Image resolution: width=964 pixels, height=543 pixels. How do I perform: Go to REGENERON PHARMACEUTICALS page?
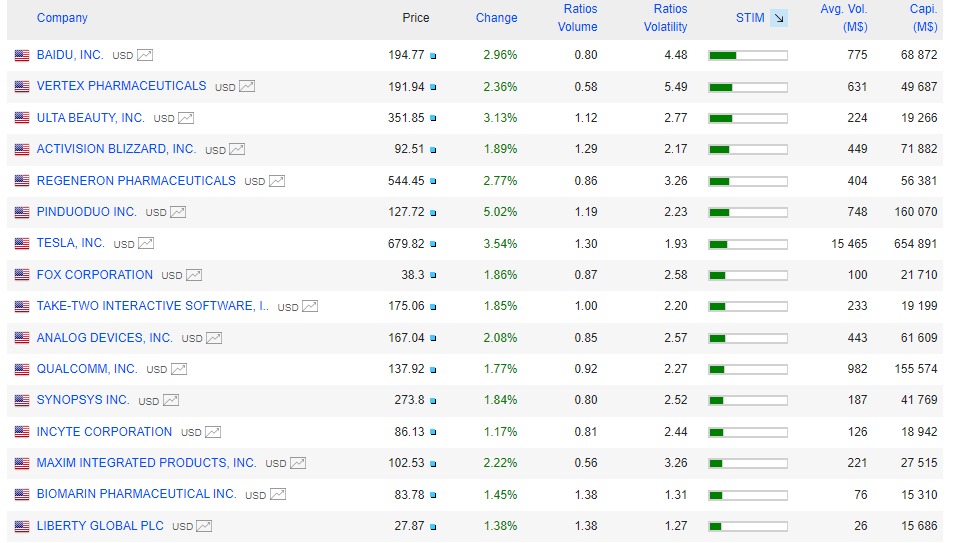click(x=136, y=181)
